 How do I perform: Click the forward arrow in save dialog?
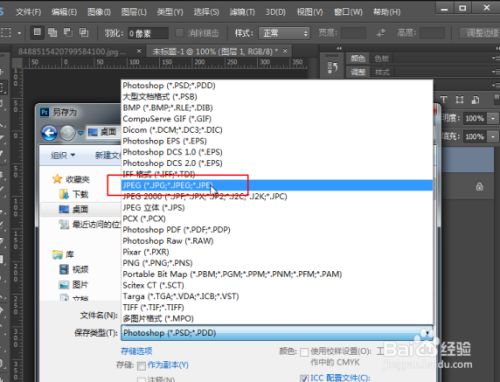(x=68, y=133)
